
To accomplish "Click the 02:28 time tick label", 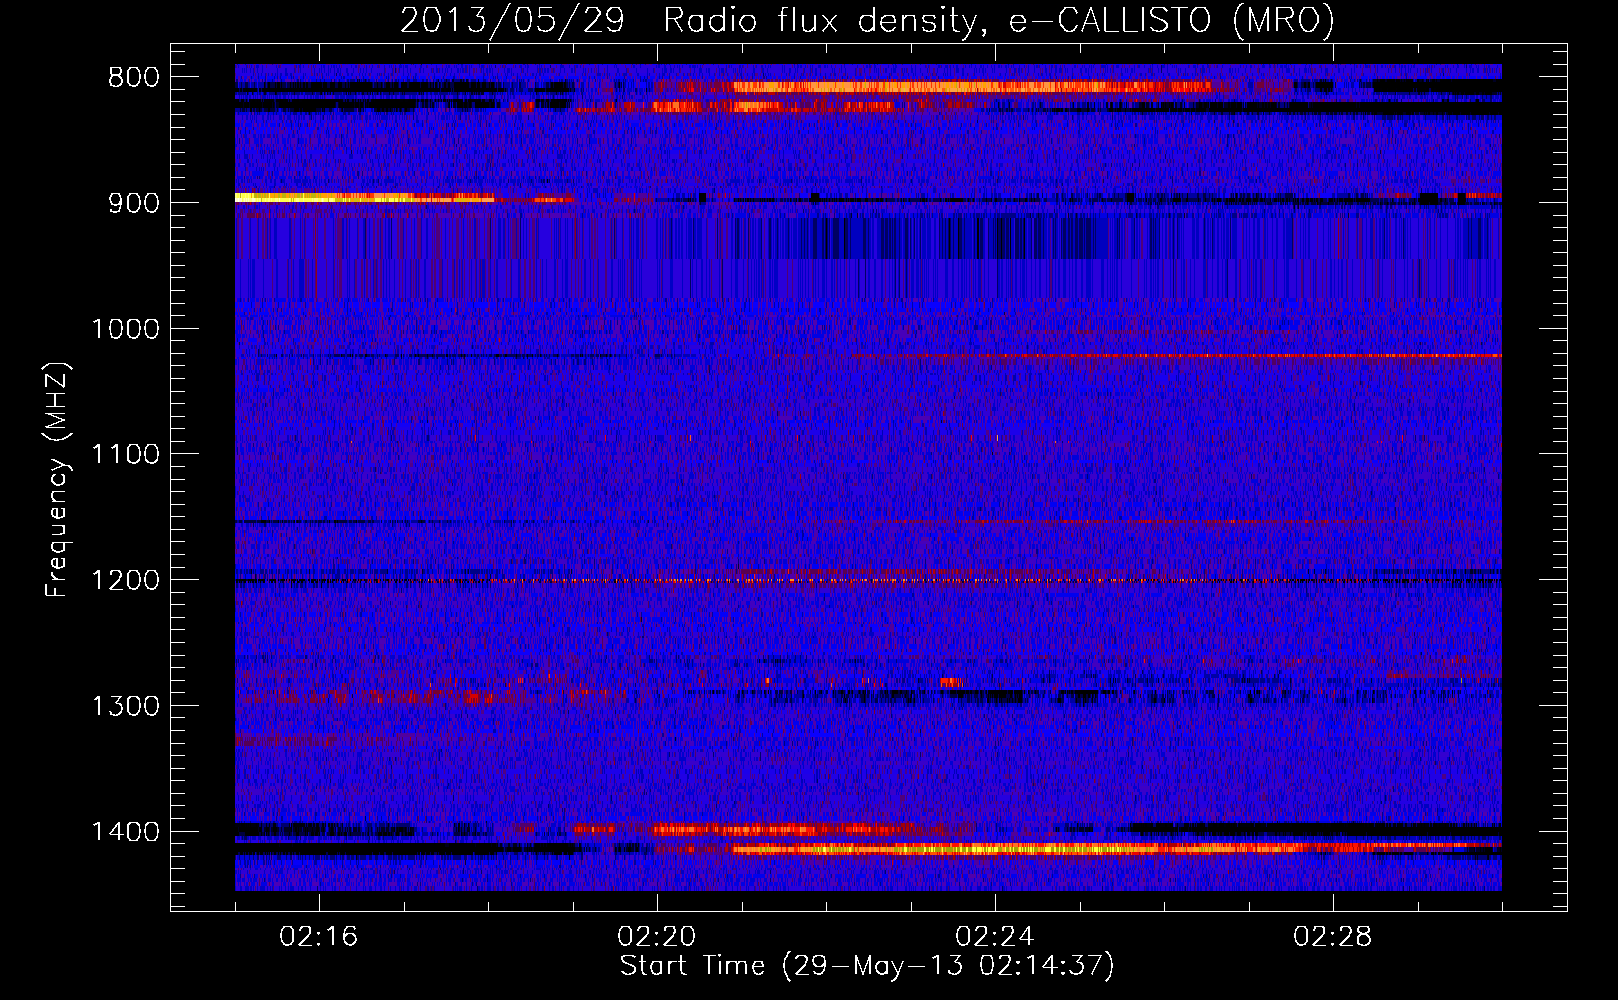I will pyautogui.click(x=1333, y=937).
